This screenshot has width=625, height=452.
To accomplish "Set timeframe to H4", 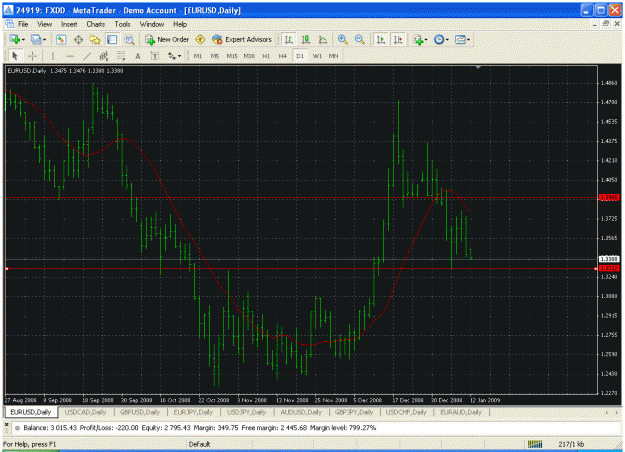I will [283, 56].
